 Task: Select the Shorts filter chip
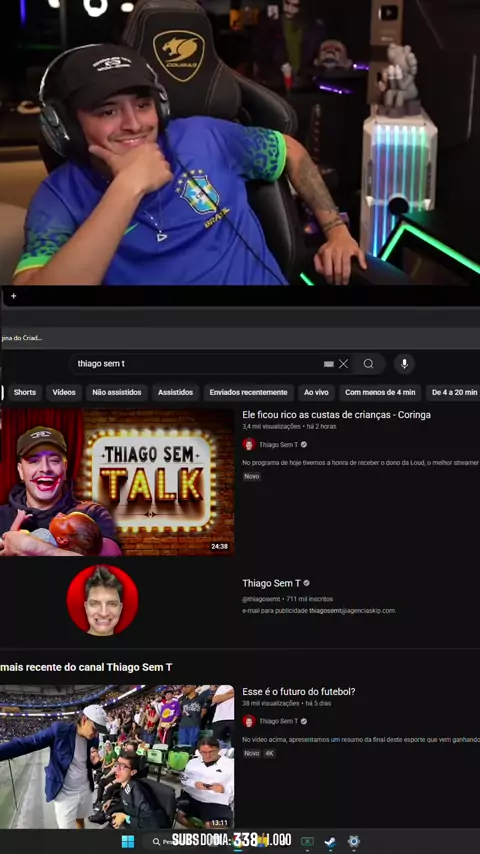point(25,392)
